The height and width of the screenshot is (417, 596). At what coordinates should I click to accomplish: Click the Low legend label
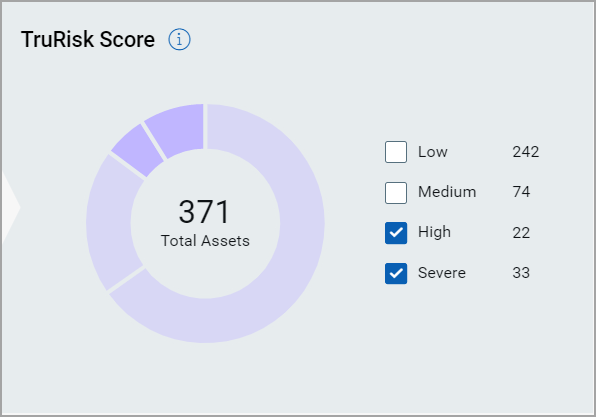point(433,152)
